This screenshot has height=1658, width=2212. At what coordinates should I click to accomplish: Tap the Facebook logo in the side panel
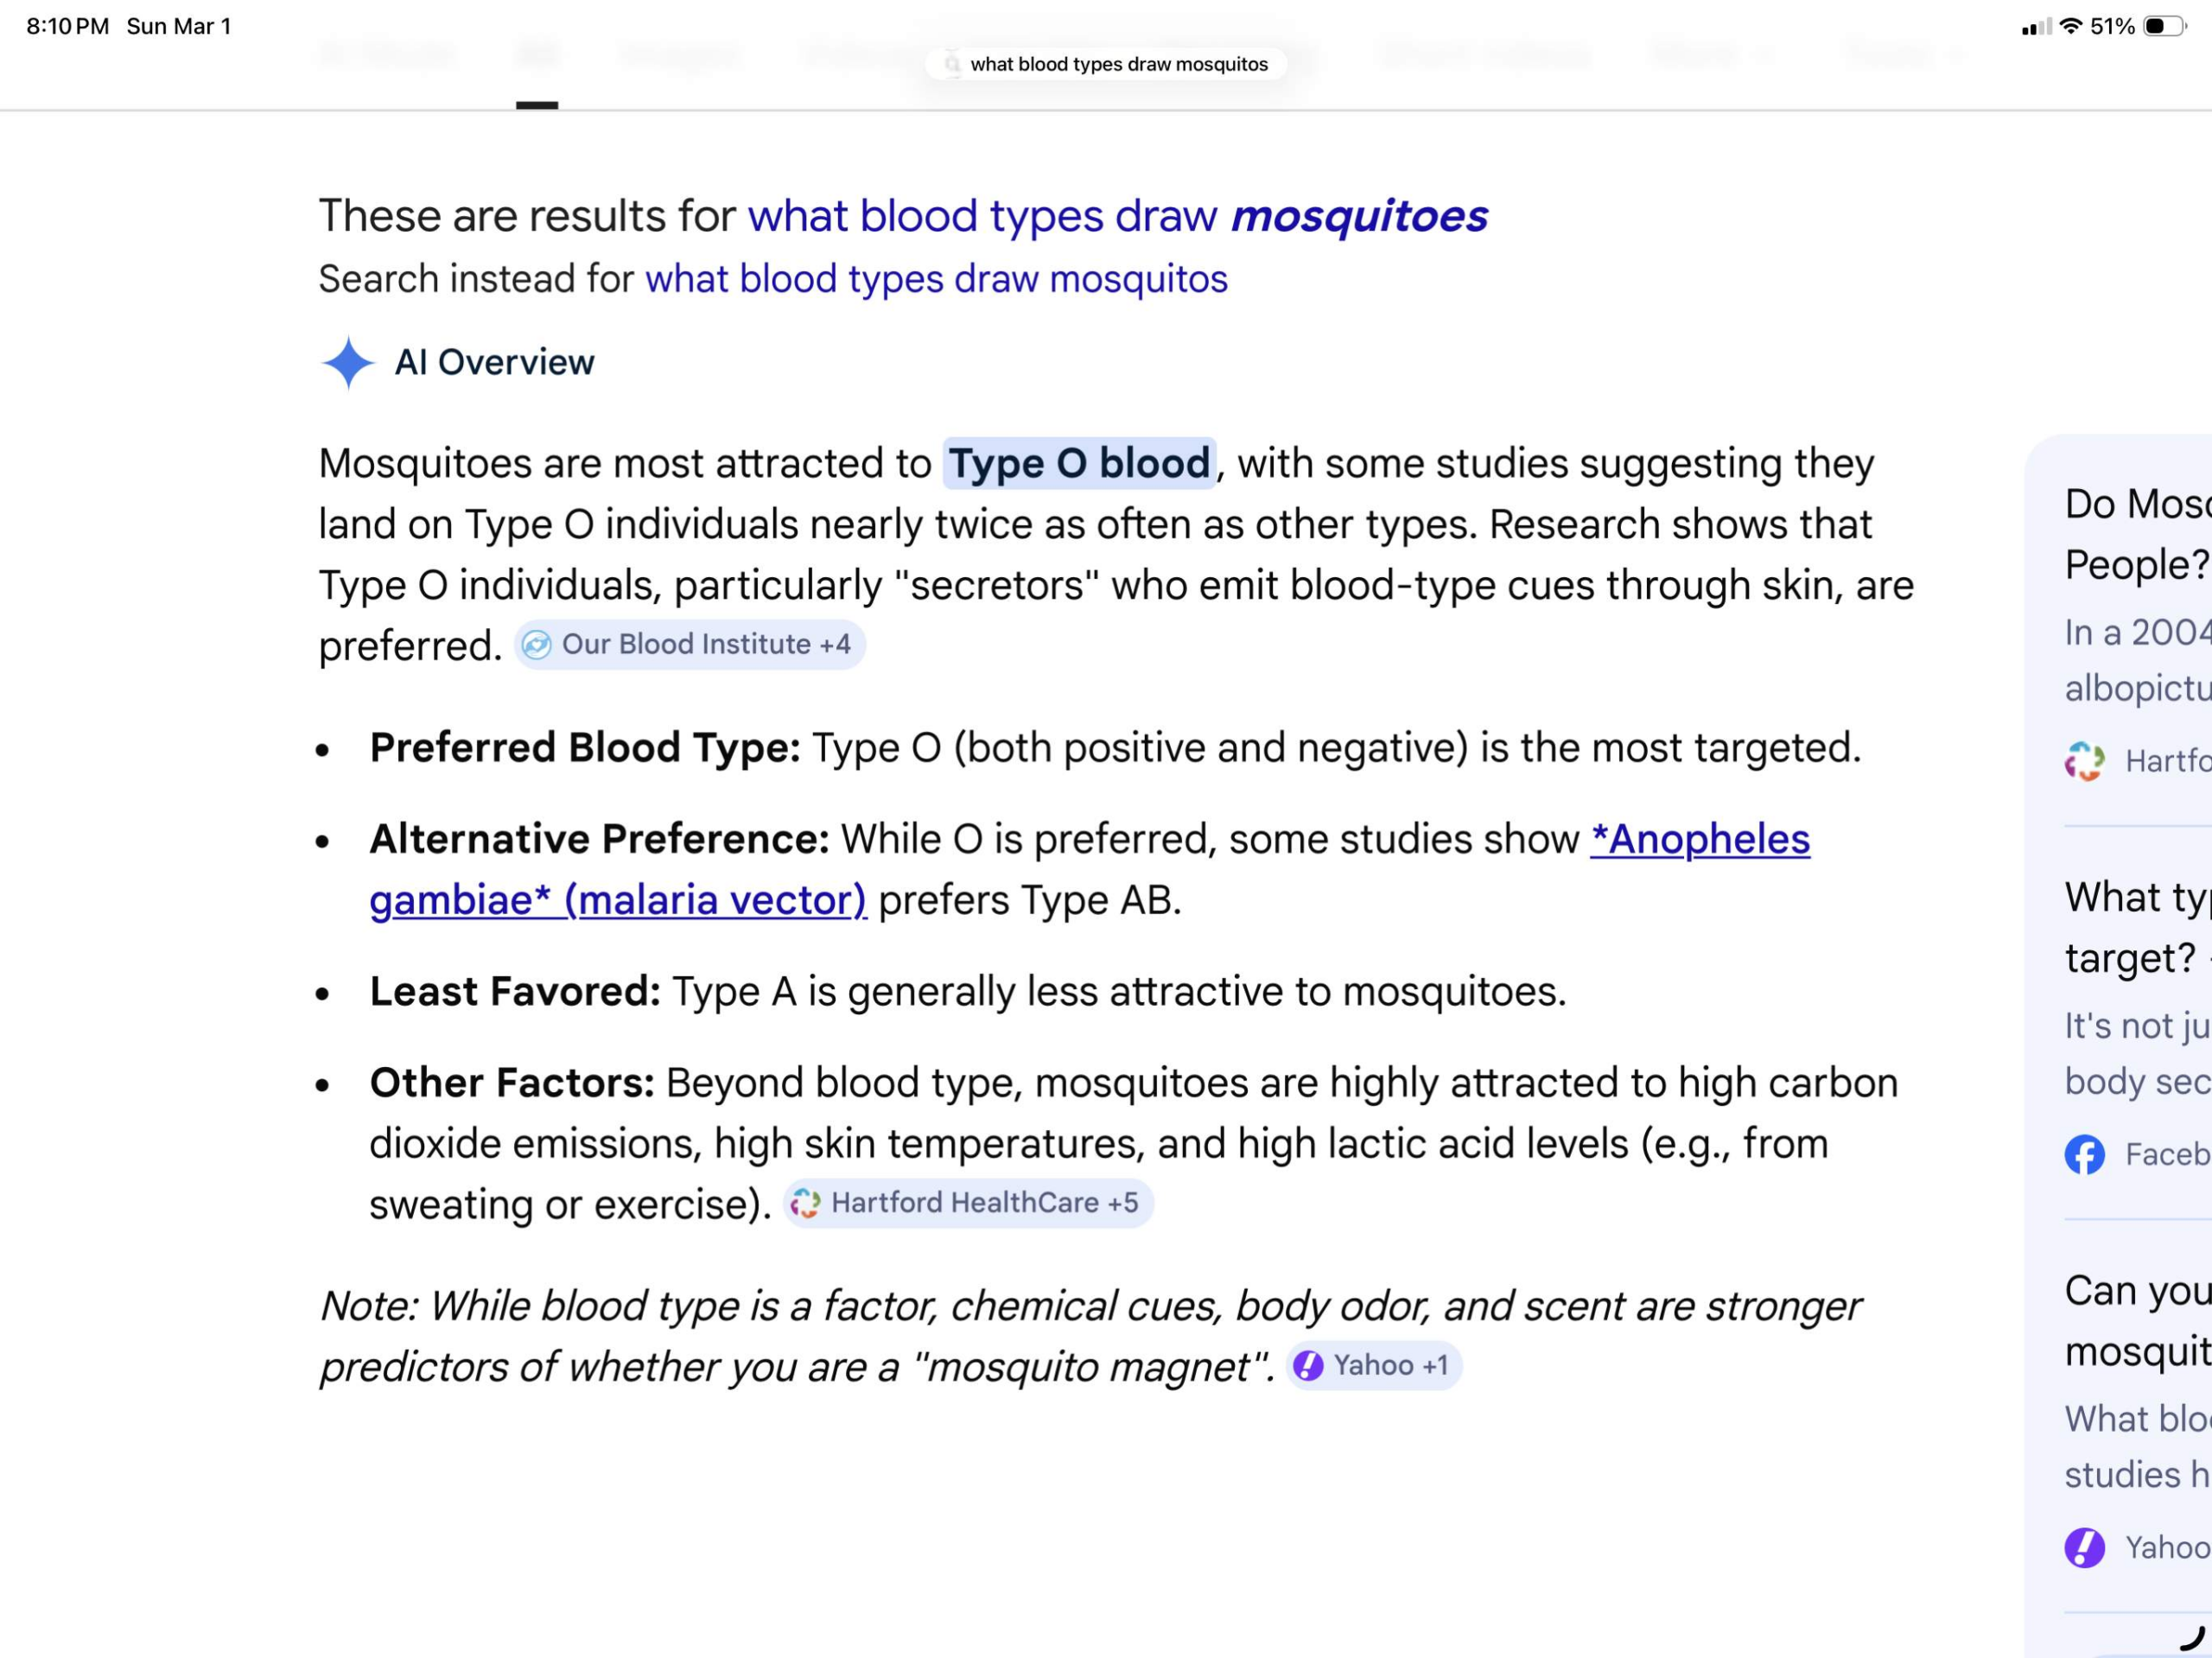coord(2084,1154)
